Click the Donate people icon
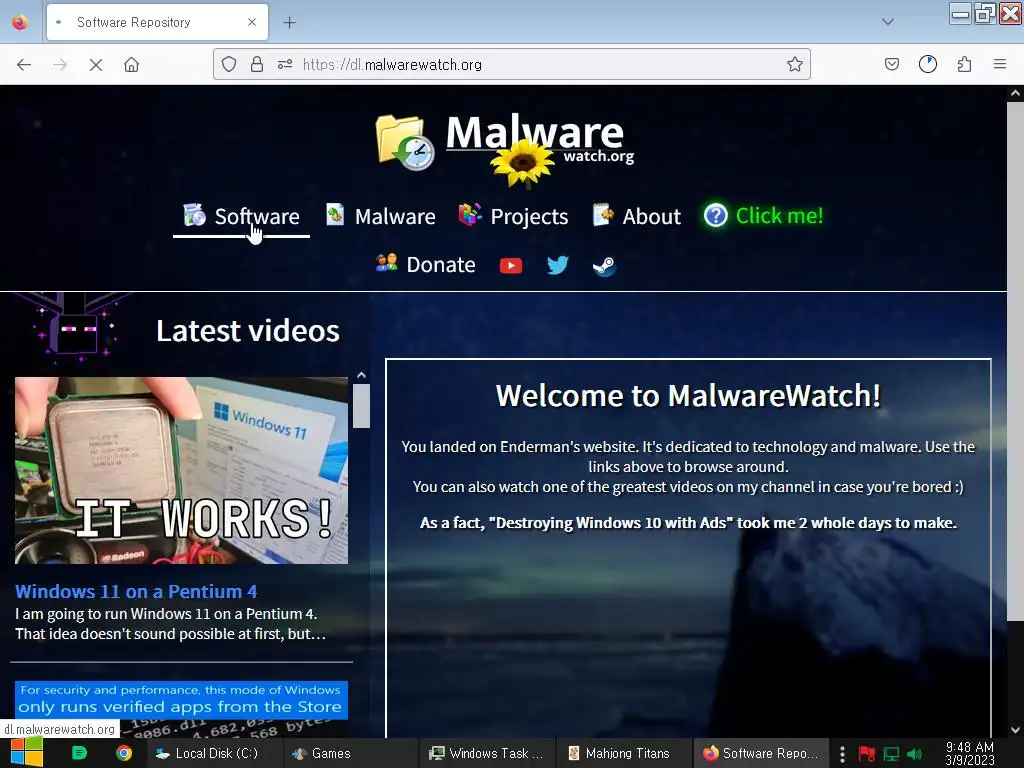Image resolution: width=1024 pixels, height=768 pixels. click(387, 263)
